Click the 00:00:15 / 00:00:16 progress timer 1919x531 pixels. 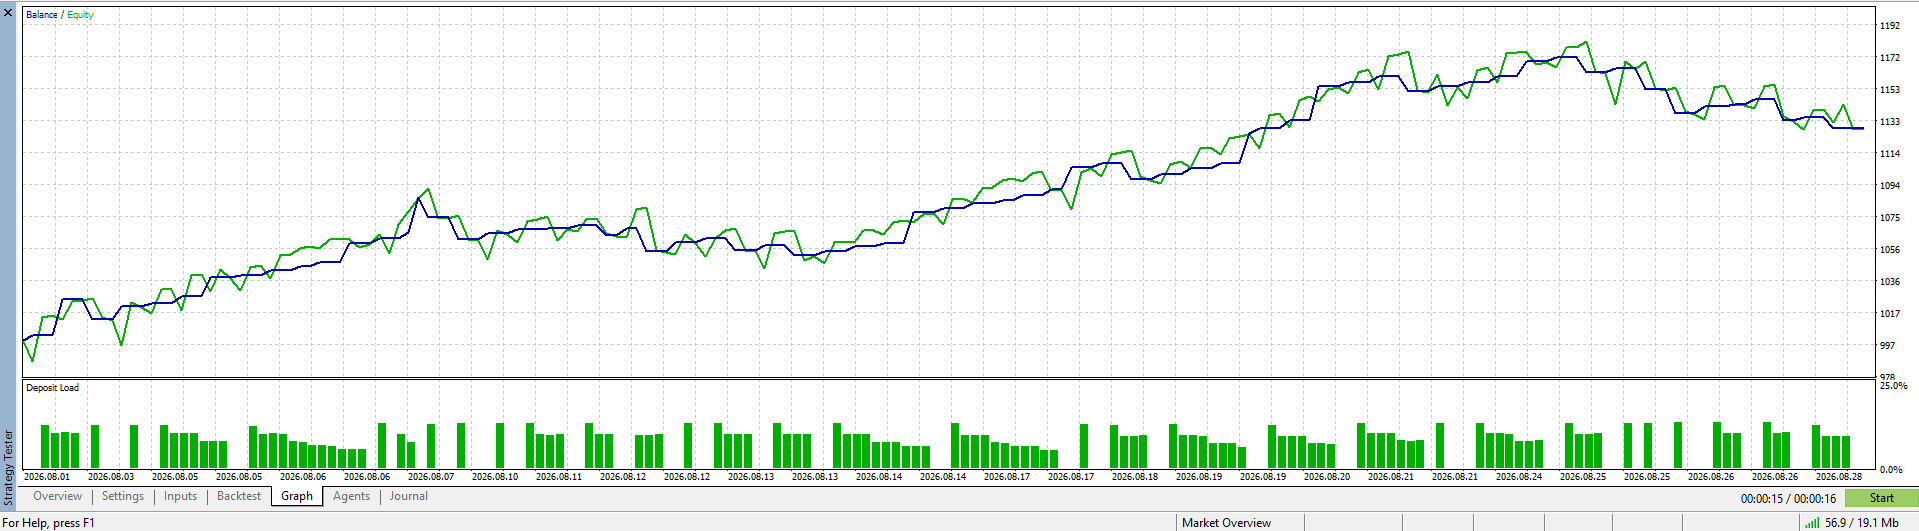(x=1788, y=498)
